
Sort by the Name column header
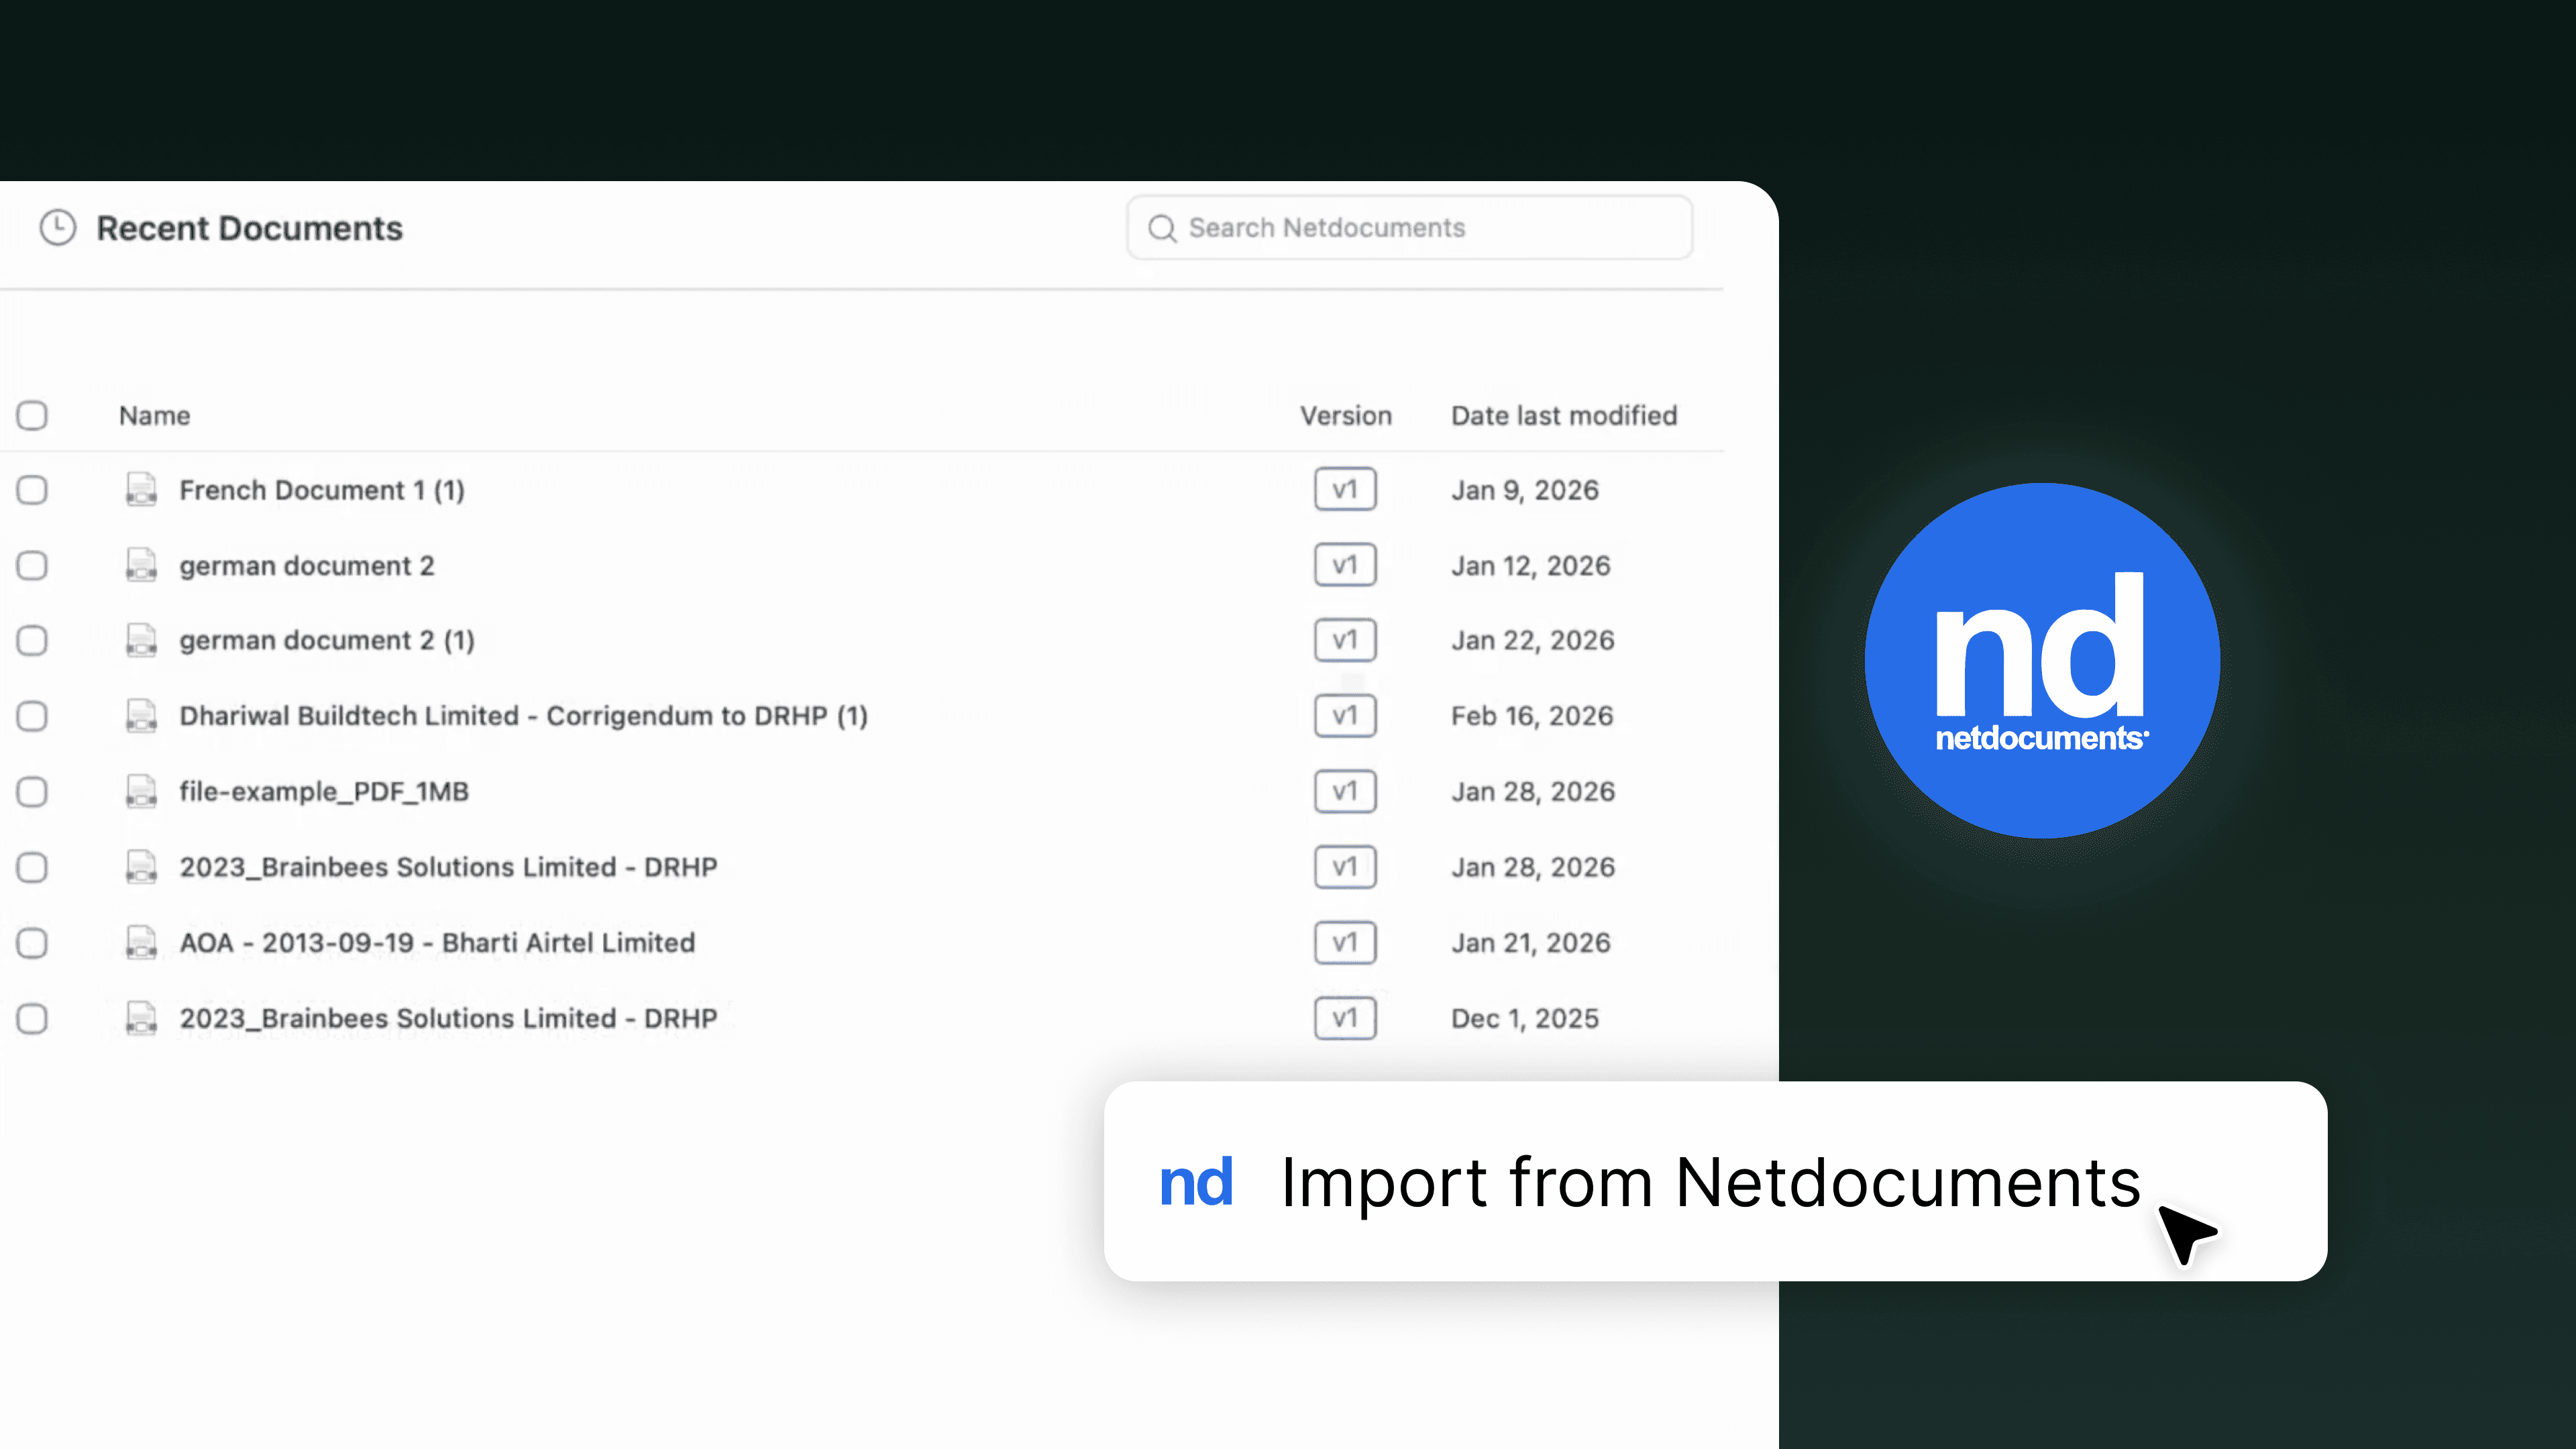tap(154, 416)
